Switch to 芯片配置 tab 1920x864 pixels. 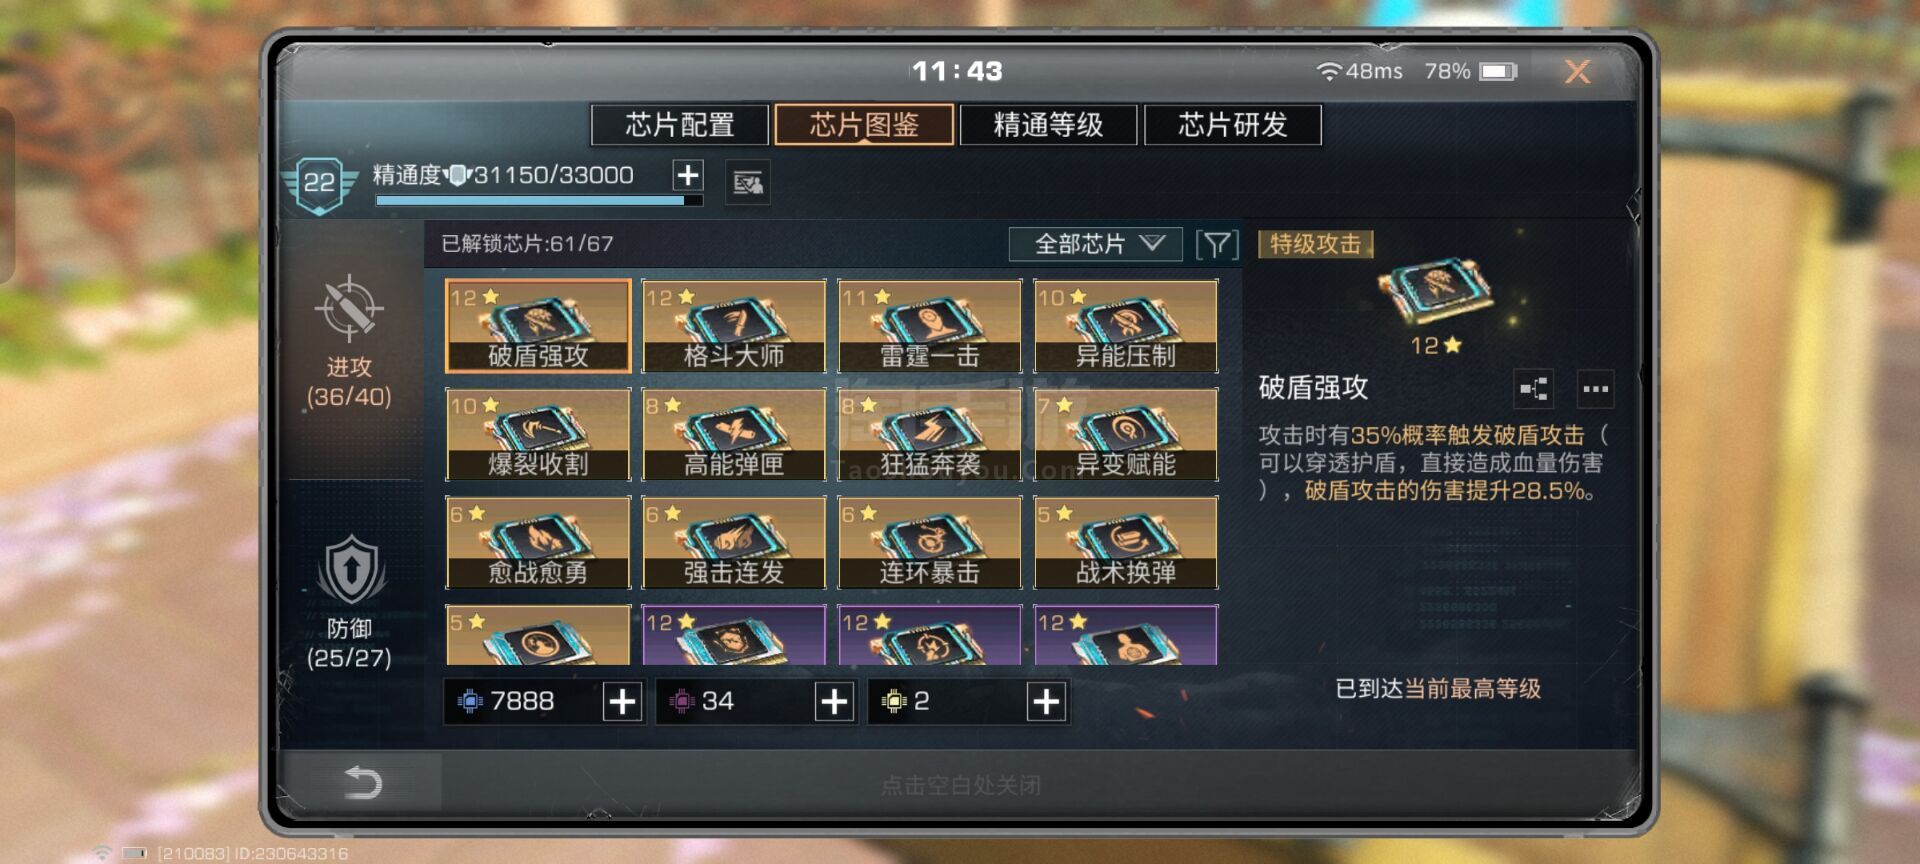click(680, 125)
